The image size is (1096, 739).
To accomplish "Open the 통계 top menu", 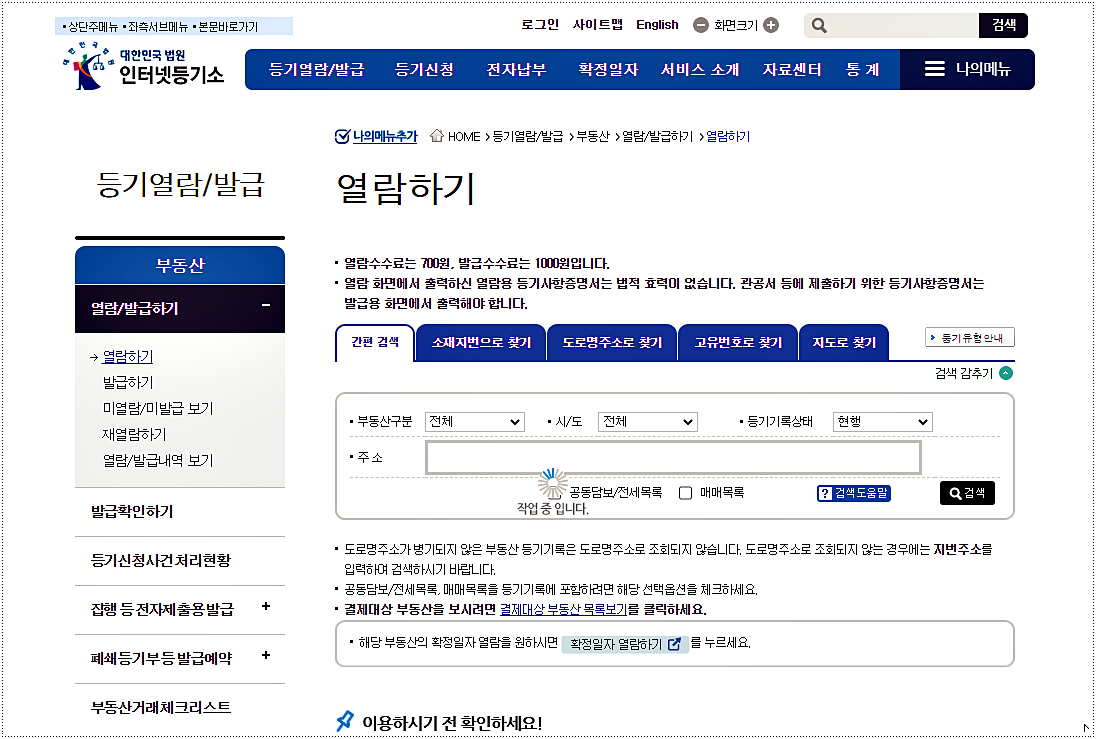I will coord(863,69).
